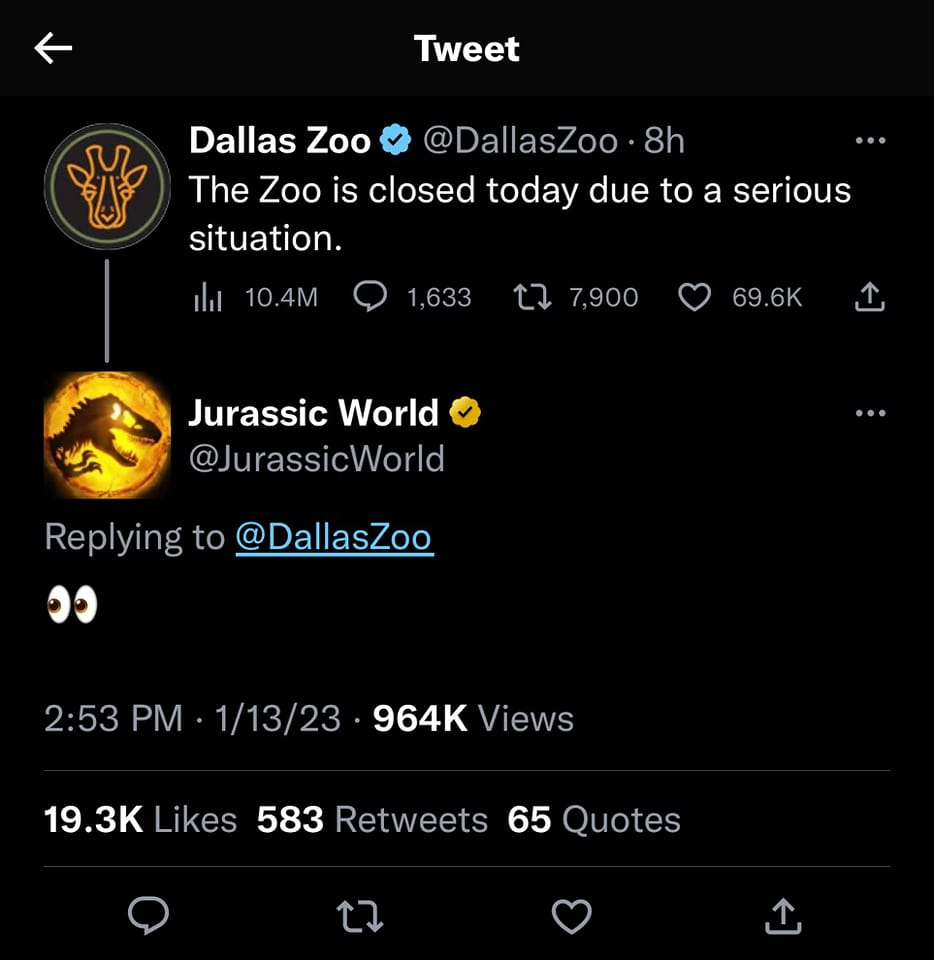Tap the back arrow icon
This screenshot has height=960, width=934.
53,48
